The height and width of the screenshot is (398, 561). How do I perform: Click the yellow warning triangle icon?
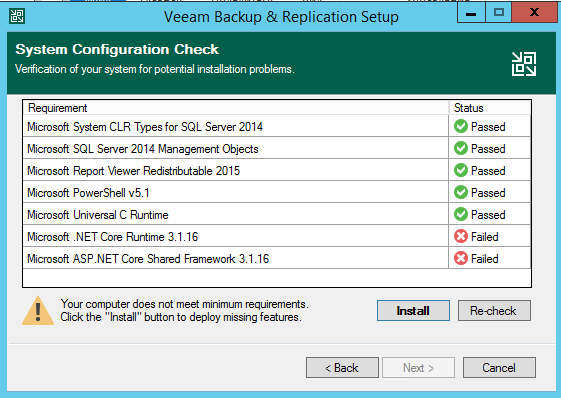click(x=38, y=311)
